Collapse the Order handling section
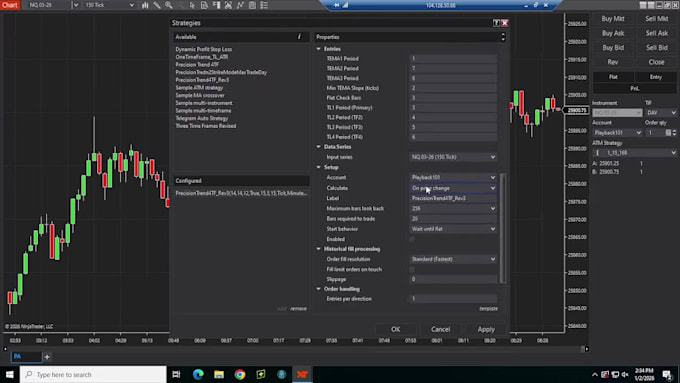 (x=319, y=289)
